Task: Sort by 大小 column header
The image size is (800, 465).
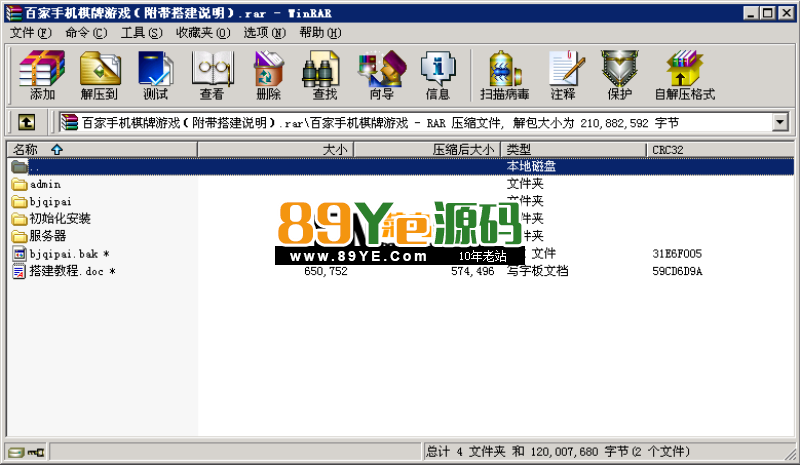Action: click(276, 150)
